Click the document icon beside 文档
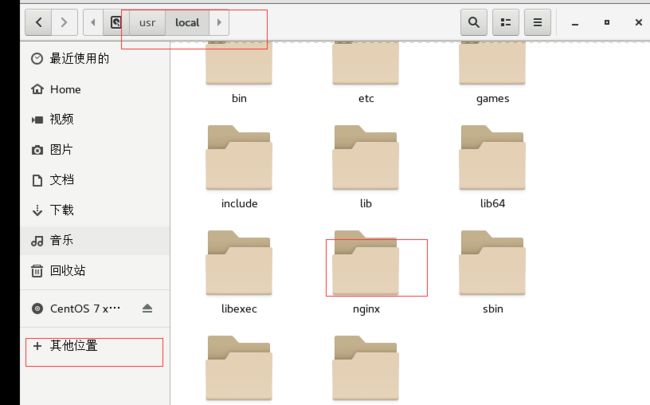 point(37,180)
